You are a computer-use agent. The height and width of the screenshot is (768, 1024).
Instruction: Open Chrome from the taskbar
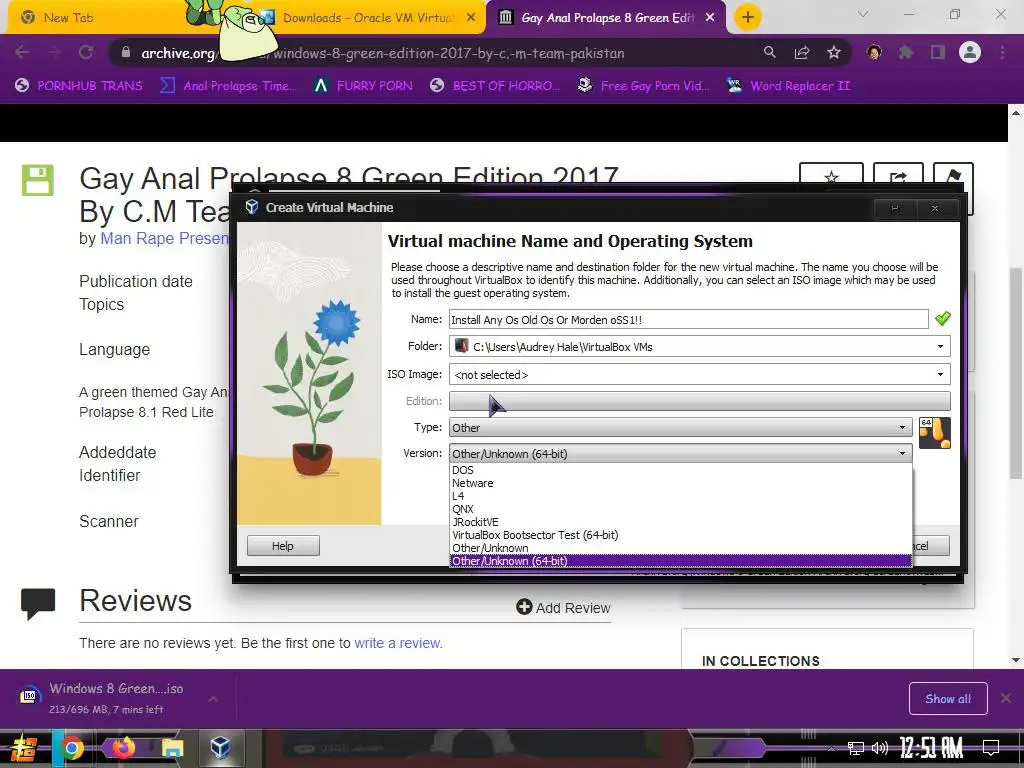(72, 748)
